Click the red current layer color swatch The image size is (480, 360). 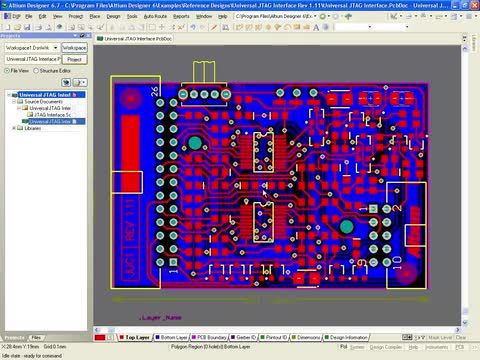[100, 338]
